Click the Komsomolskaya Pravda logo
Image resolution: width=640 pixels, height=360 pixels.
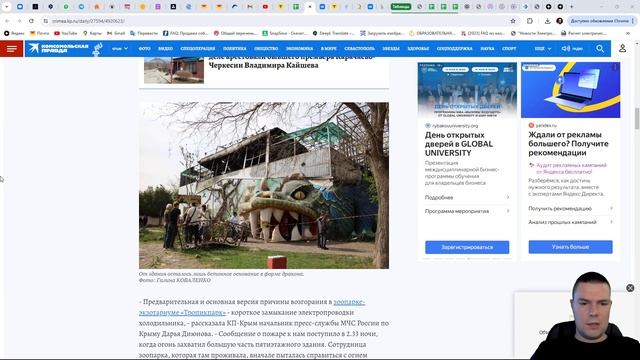(x=59, y=49)
